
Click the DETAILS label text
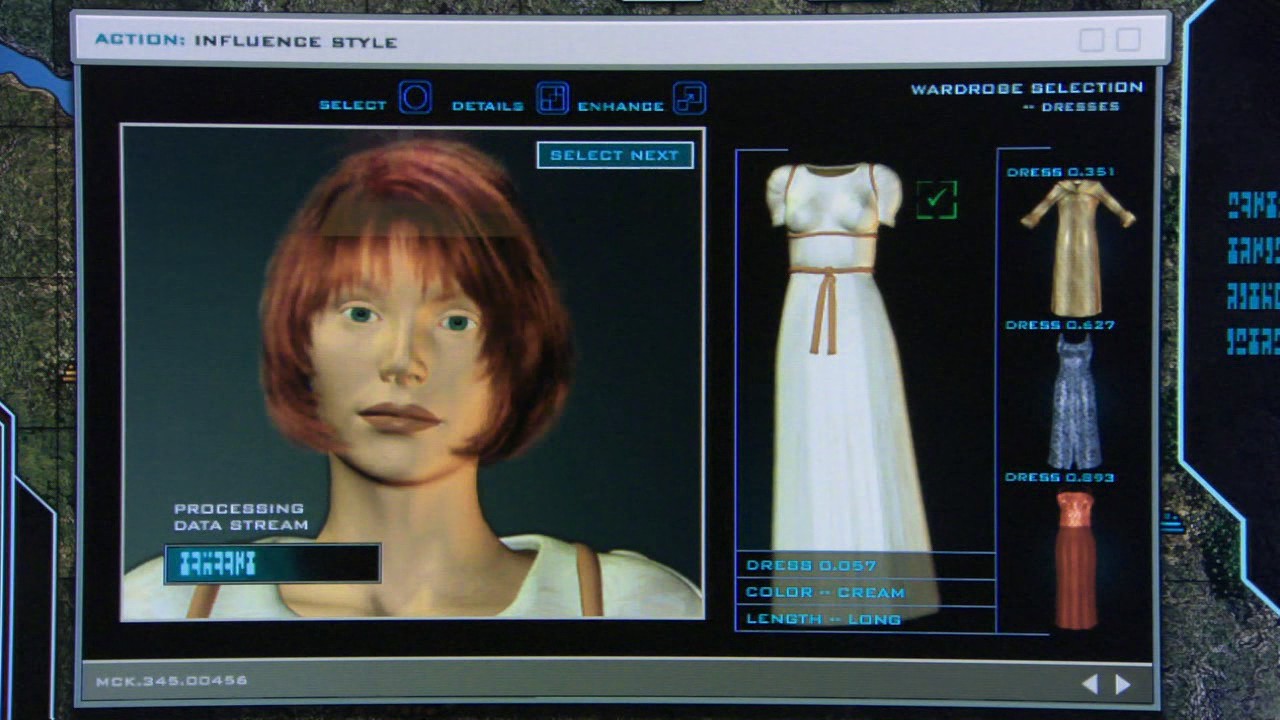487,105
